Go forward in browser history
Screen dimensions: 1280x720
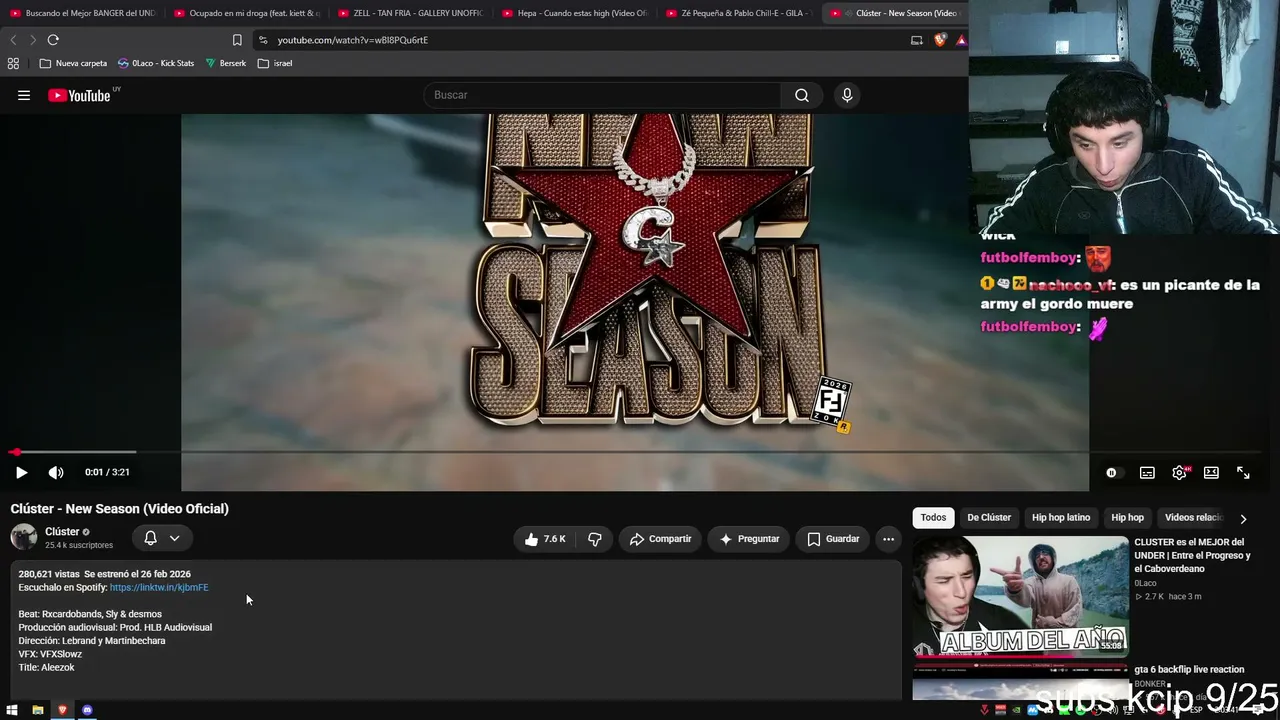point(32,40)
